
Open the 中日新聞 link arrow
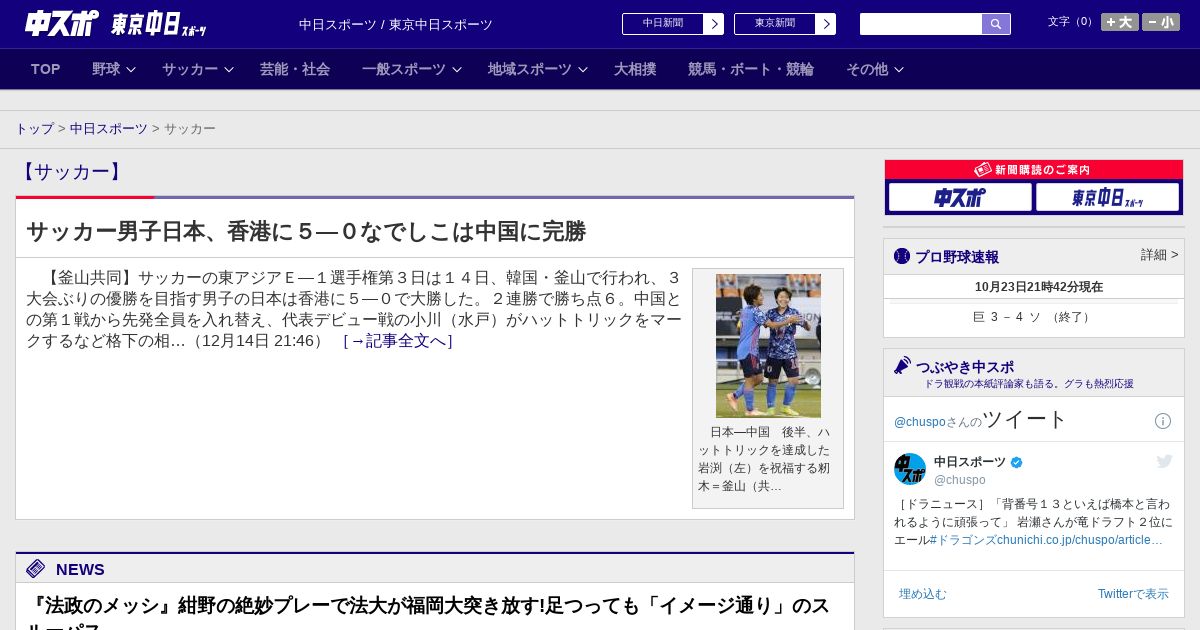[713, 24]
